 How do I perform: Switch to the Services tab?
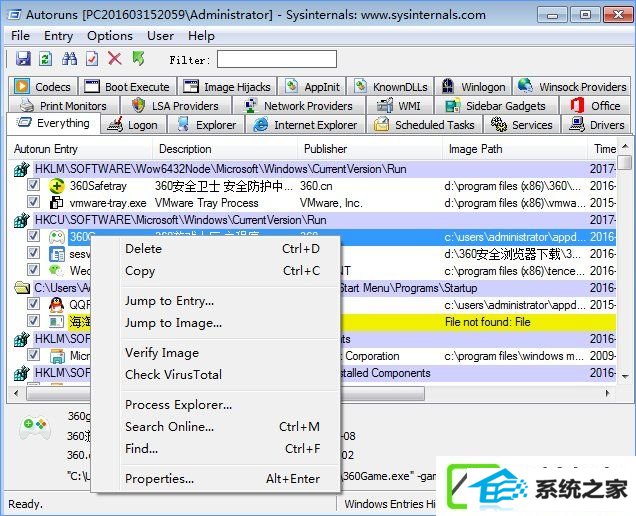tap(522, 125)
